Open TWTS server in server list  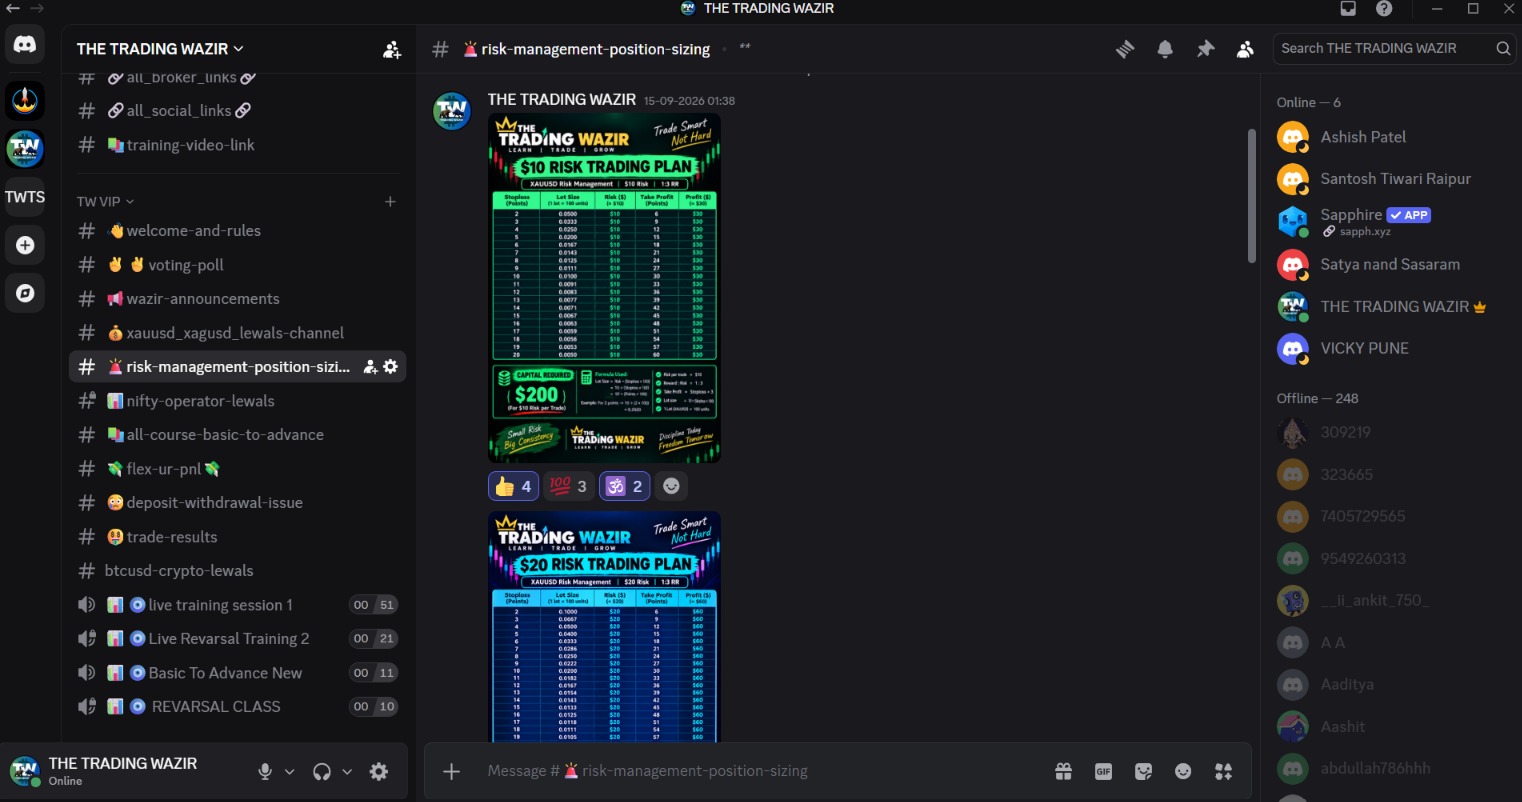(x=25, y=197)
